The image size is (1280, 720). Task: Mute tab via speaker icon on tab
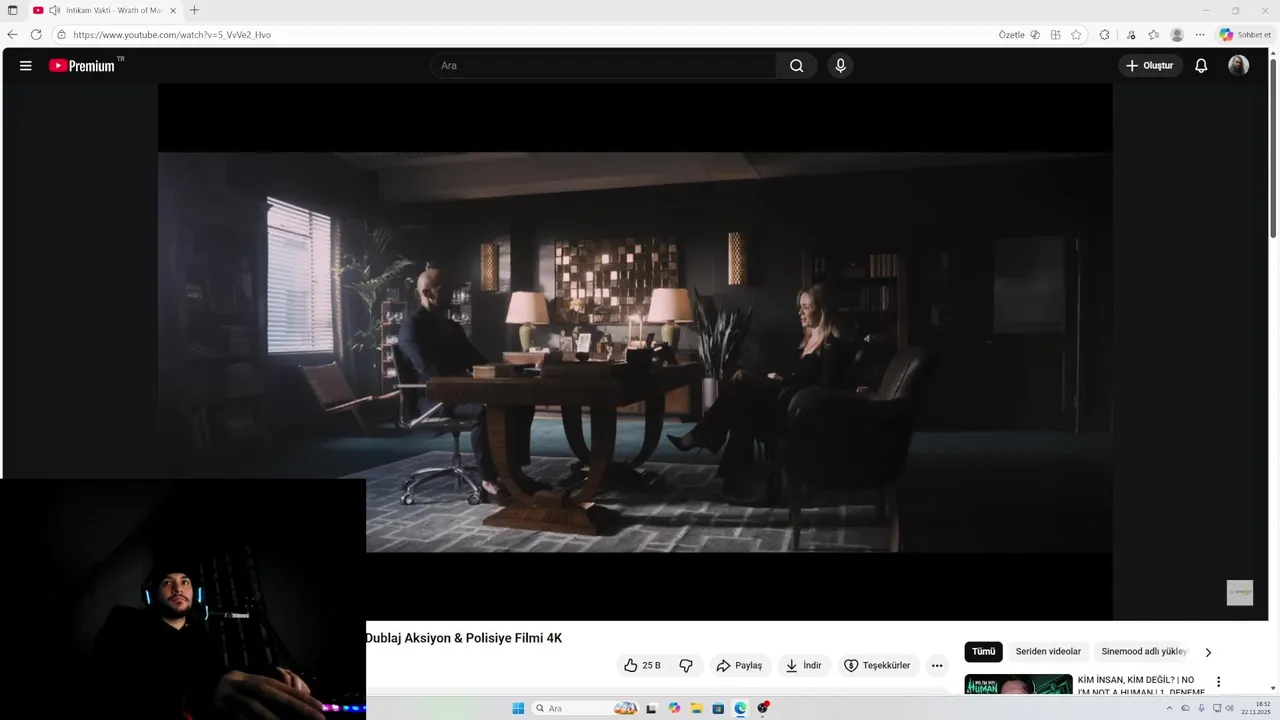pyautogui.click(x=54, y=10)
